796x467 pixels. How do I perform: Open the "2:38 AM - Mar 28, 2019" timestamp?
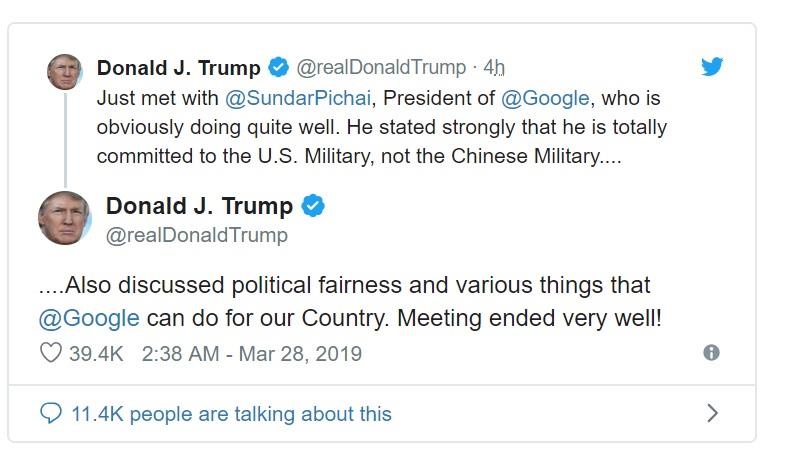click(x=252, y=354)
